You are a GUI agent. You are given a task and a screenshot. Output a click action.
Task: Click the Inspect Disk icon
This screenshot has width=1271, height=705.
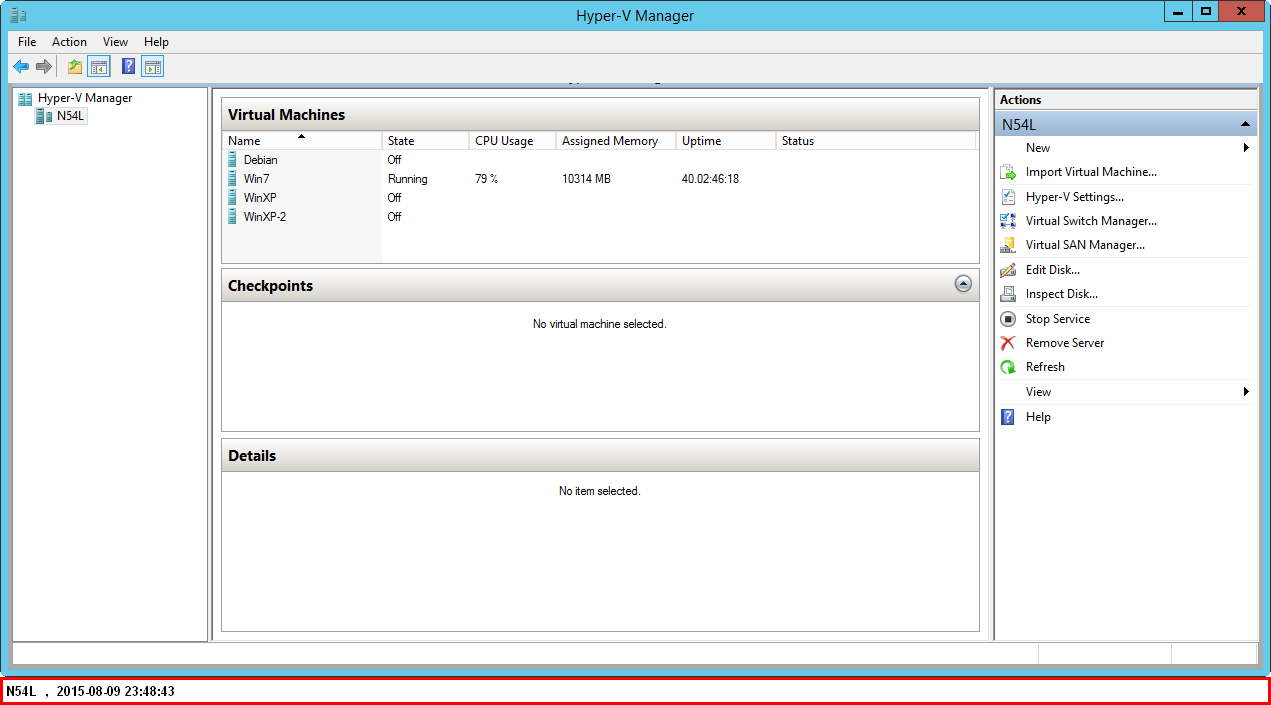coord(1008,294)
